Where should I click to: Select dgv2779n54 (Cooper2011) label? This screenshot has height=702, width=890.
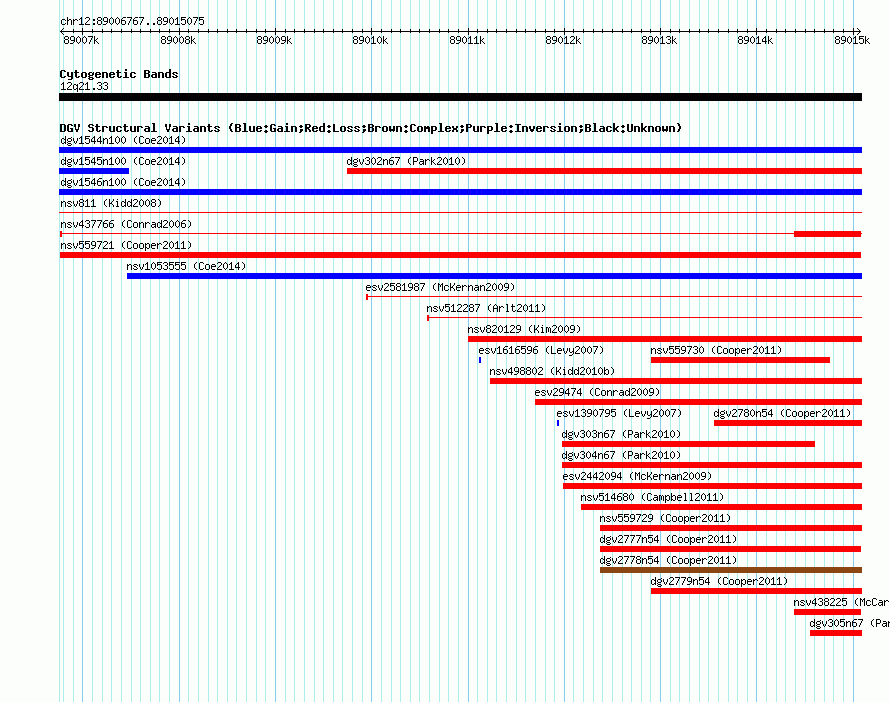pos(719,581)
